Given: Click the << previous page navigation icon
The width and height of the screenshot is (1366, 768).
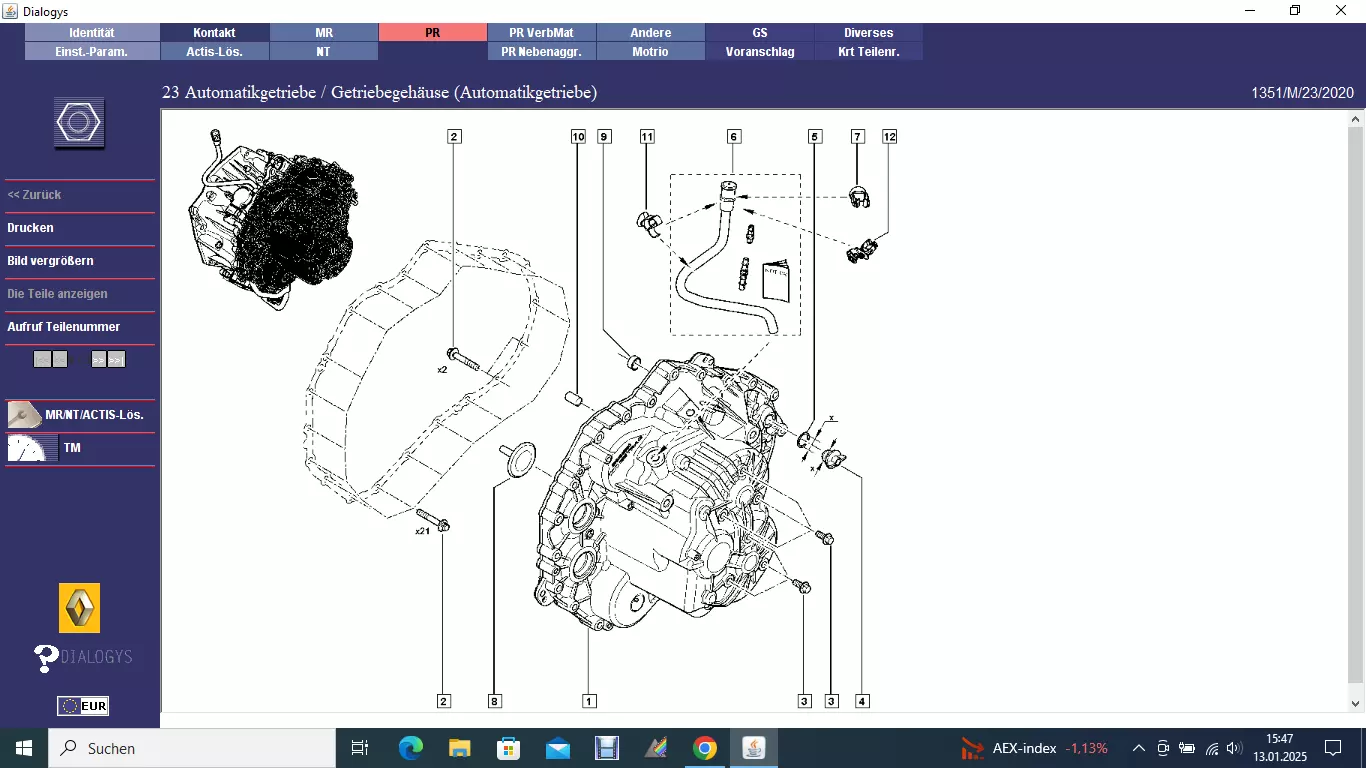Looking at the screenshot, I should click(x=60, y=359).
